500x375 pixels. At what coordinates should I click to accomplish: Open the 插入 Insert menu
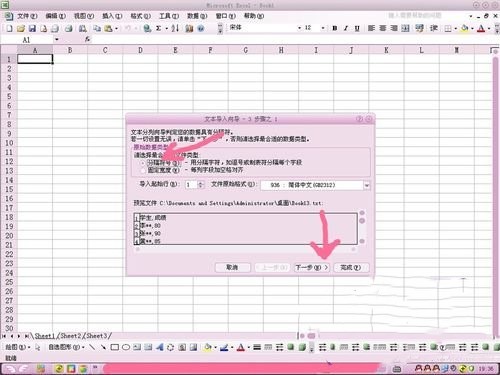point(112,16)
